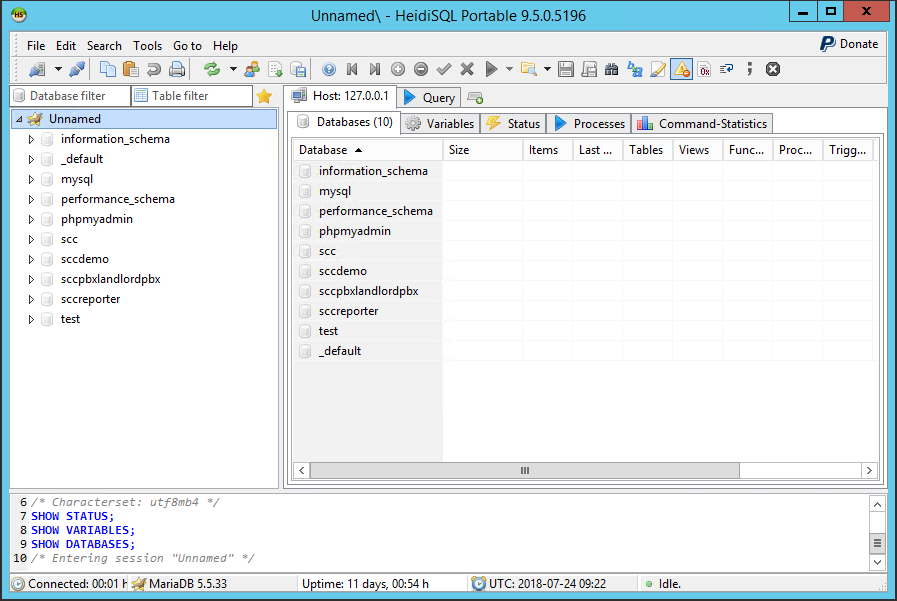This screenshot has width=897, height=601.
Task: Click the horizontal scrollbar right arrow
Action: click(870, 471)
